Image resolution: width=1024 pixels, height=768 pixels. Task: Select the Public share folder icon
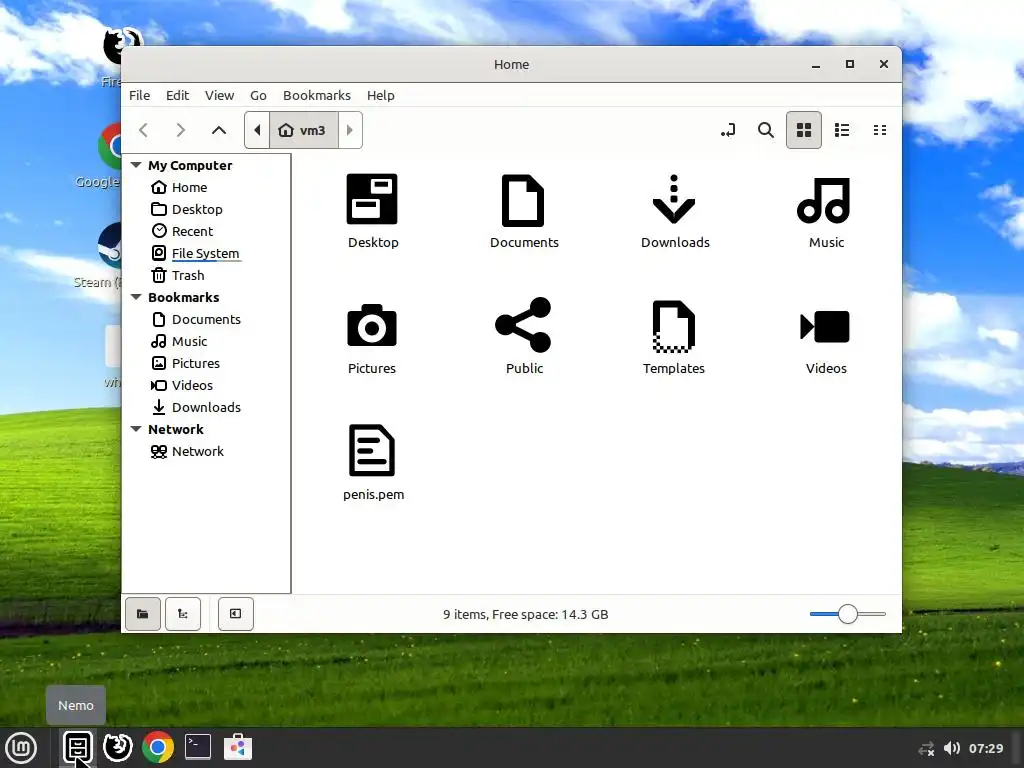click(x=523, y=325)
